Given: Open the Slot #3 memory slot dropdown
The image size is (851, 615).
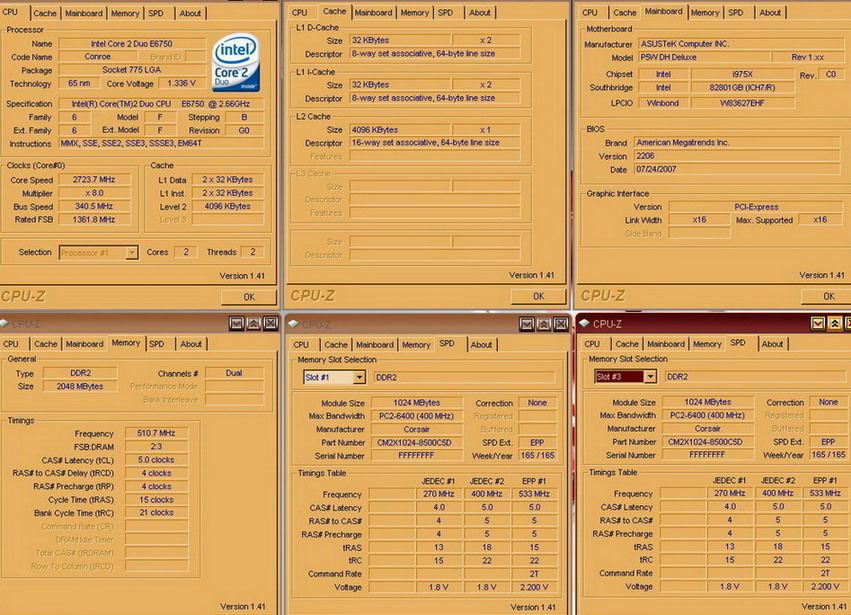Looking at the screenshot, I should pos(650,376).
